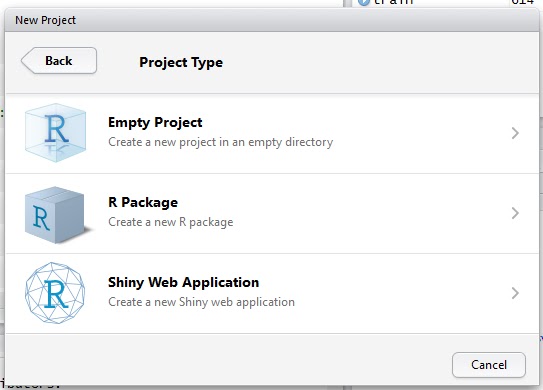Image resolution: width=543 pixels, height=390 pixels.
Task: Expand the R Package chevron arrow
Action: tap(515, 213)
